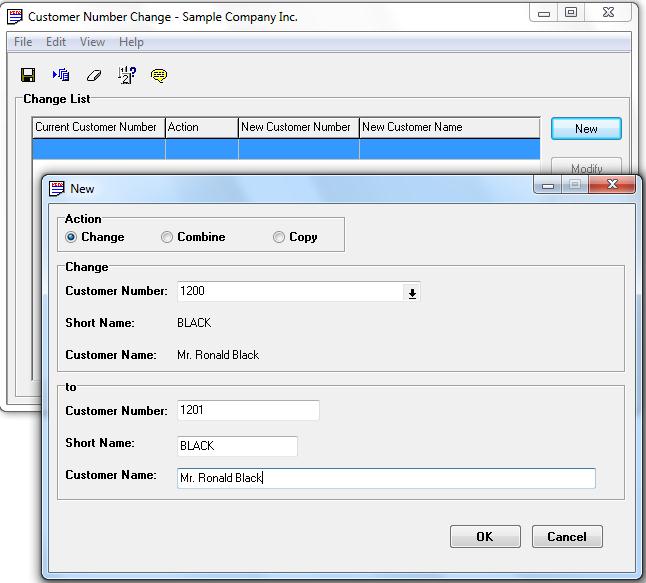Click the Modify button in main window

tap(586, 166)
